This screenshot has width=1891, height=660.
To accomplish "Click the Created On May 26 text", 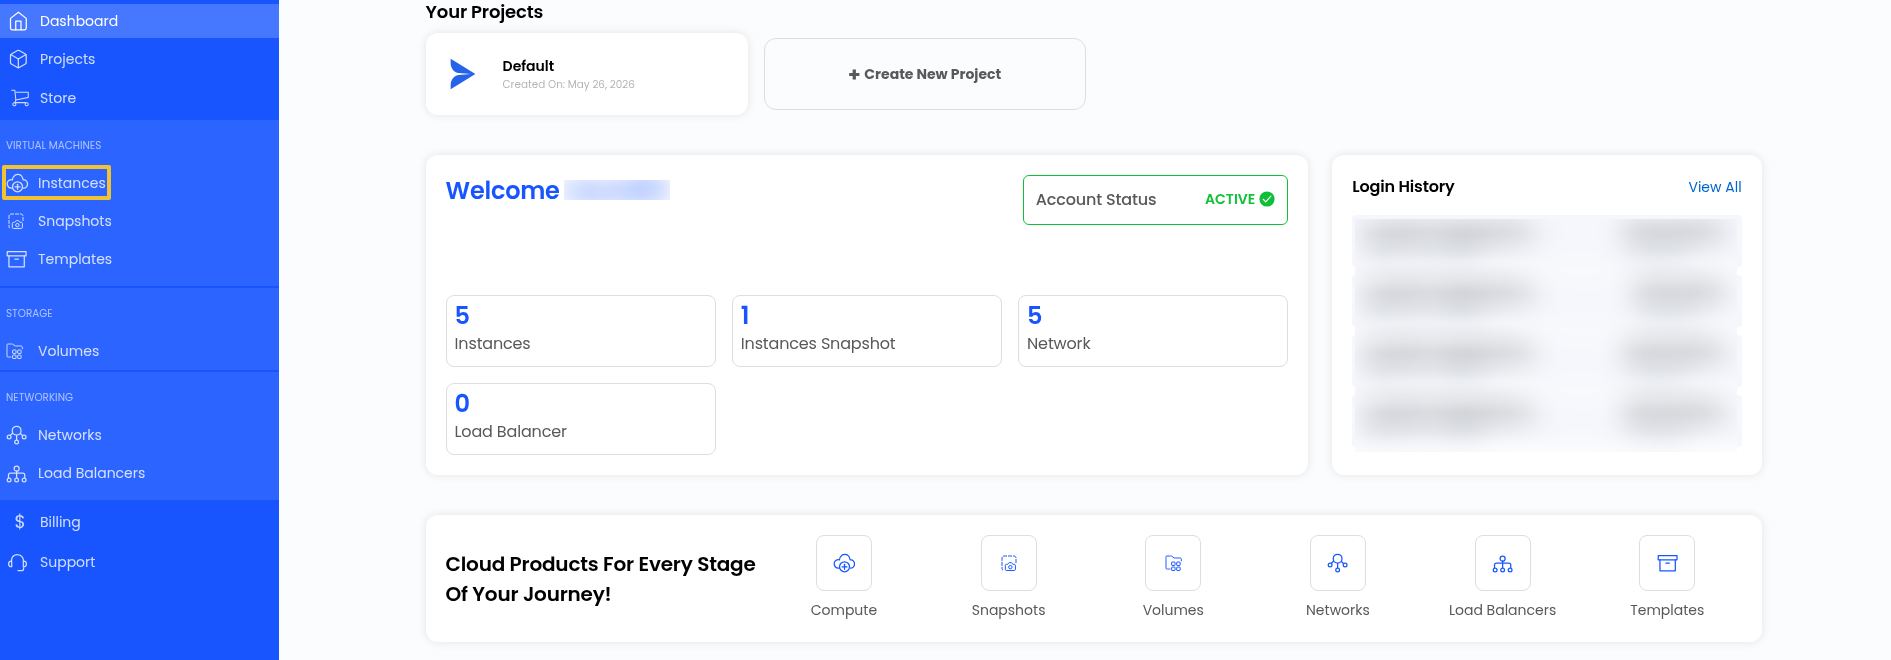I will tap(568, 84).
